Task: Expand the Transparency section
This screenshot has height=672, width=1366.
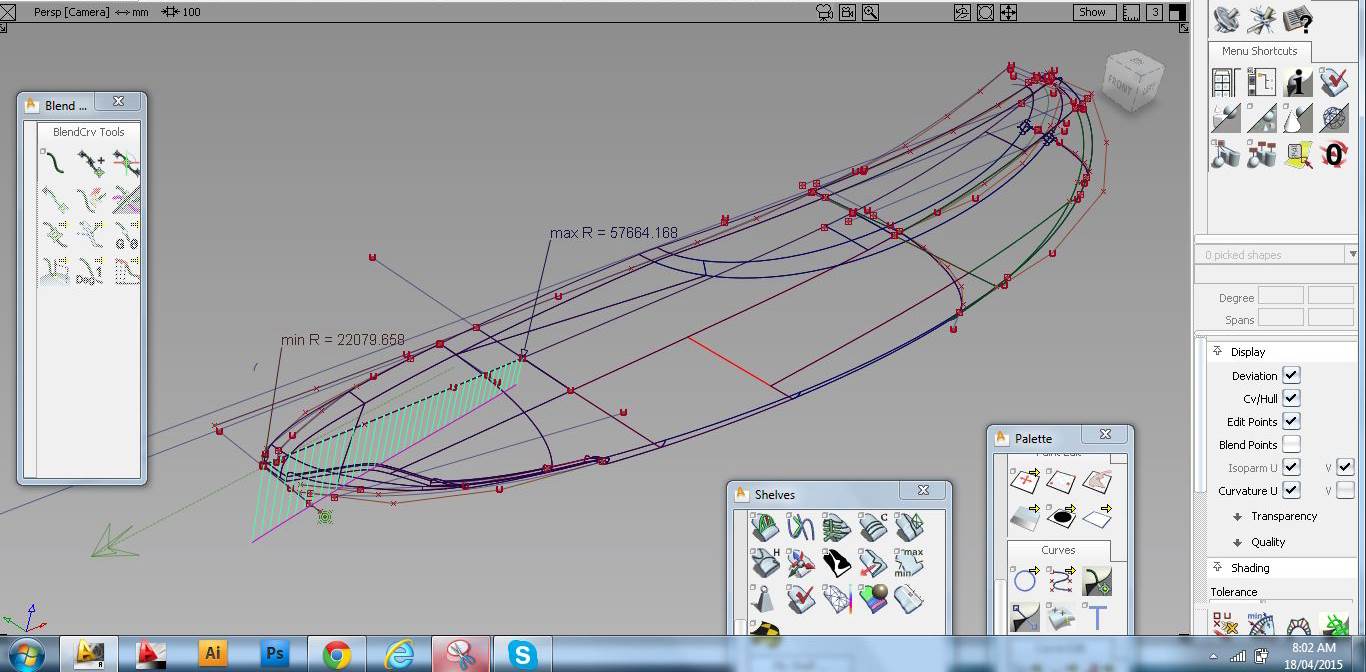Action: [1283, 516]
